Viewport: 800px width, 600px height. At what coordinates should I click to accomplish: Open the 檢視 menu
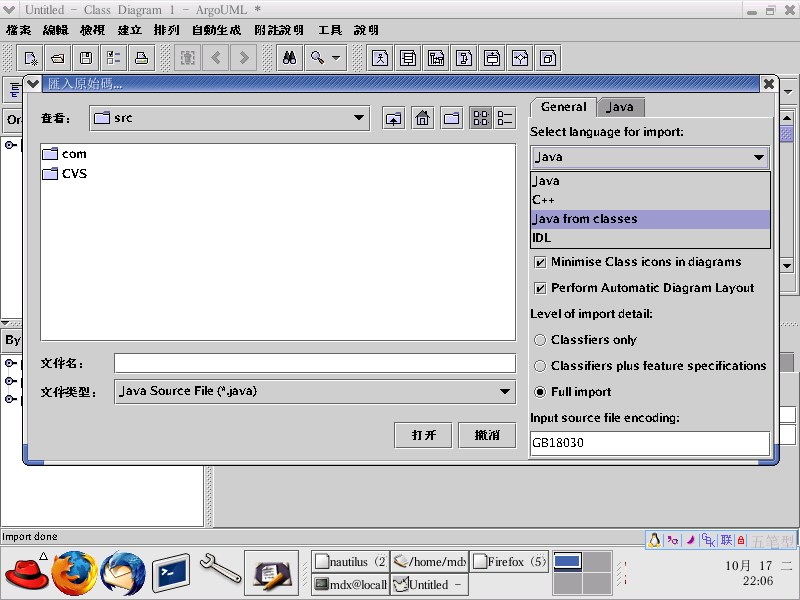point(92,30)
